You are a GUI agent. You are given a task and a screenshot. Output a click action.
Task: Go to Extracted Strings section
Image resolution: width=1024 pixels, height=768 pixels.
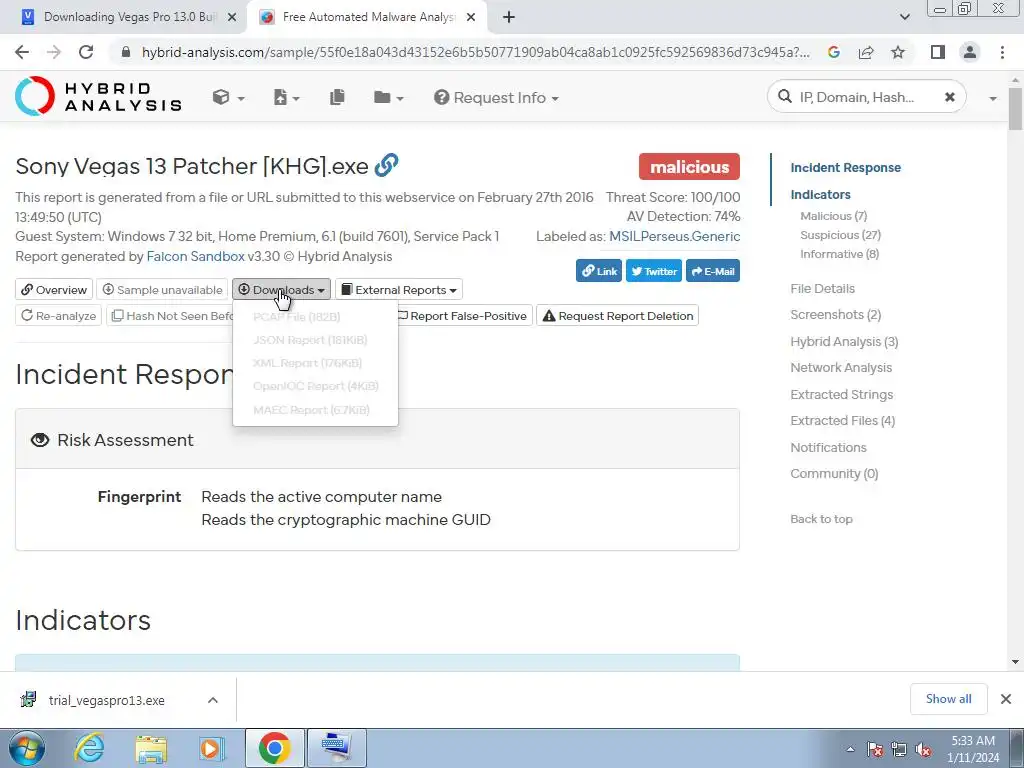click(841, 394)
